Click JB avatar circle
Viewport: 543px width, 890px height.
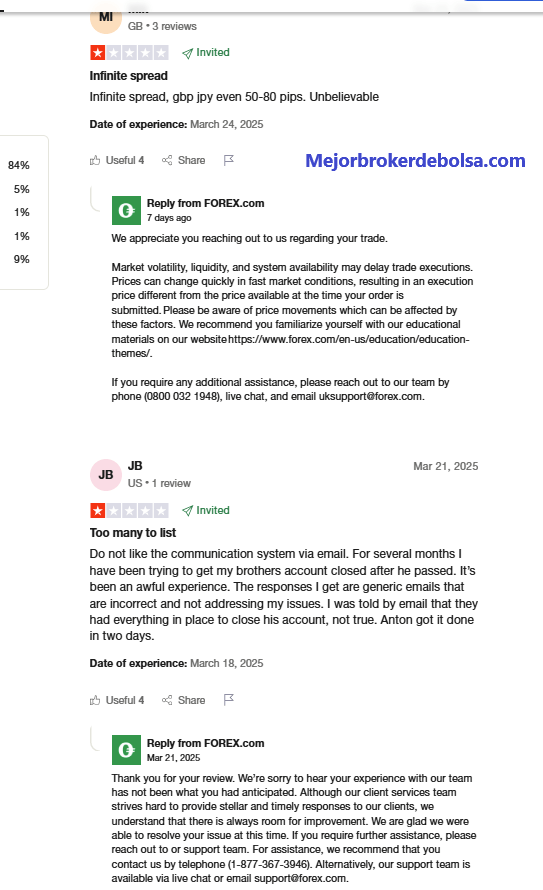point(106,475)
